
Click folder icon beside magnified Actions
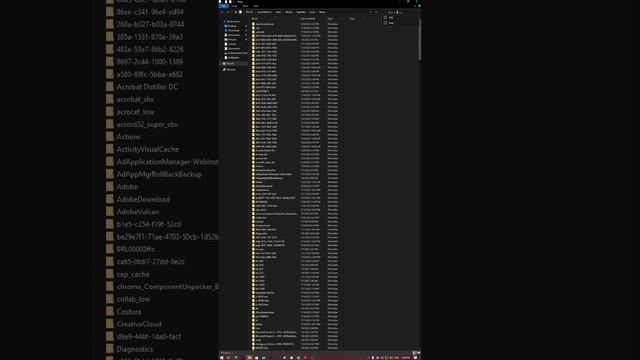[110, 137]
